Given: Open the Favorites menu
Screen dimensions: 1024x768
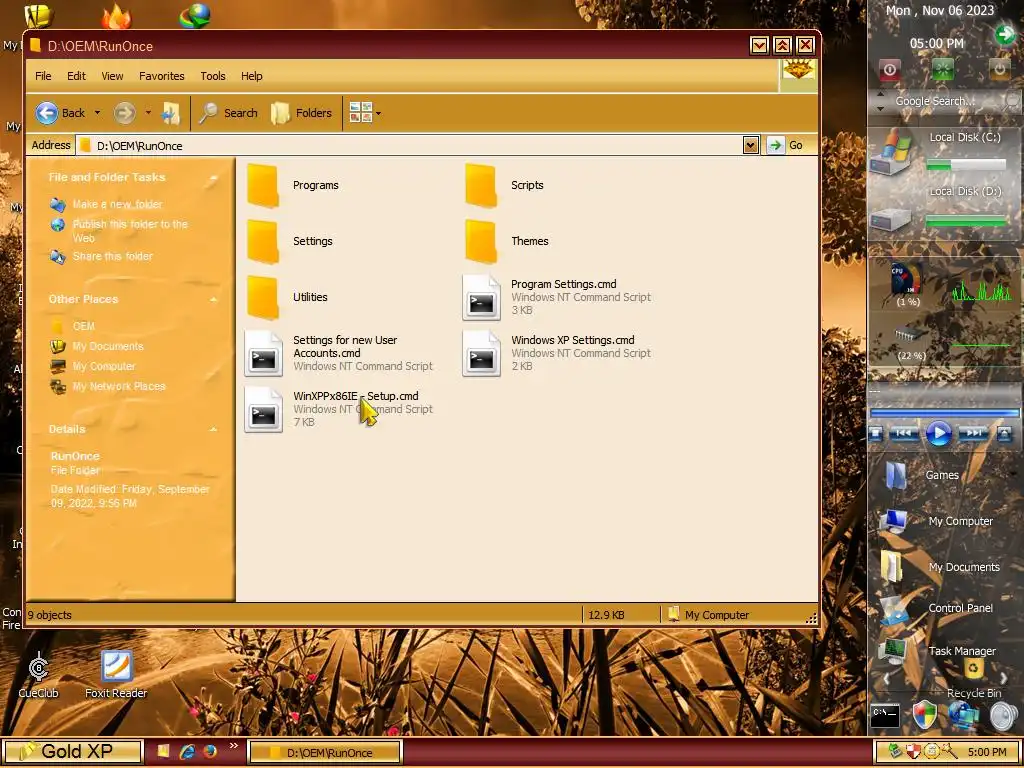Looking at the screenshot, I should [161, 76].
